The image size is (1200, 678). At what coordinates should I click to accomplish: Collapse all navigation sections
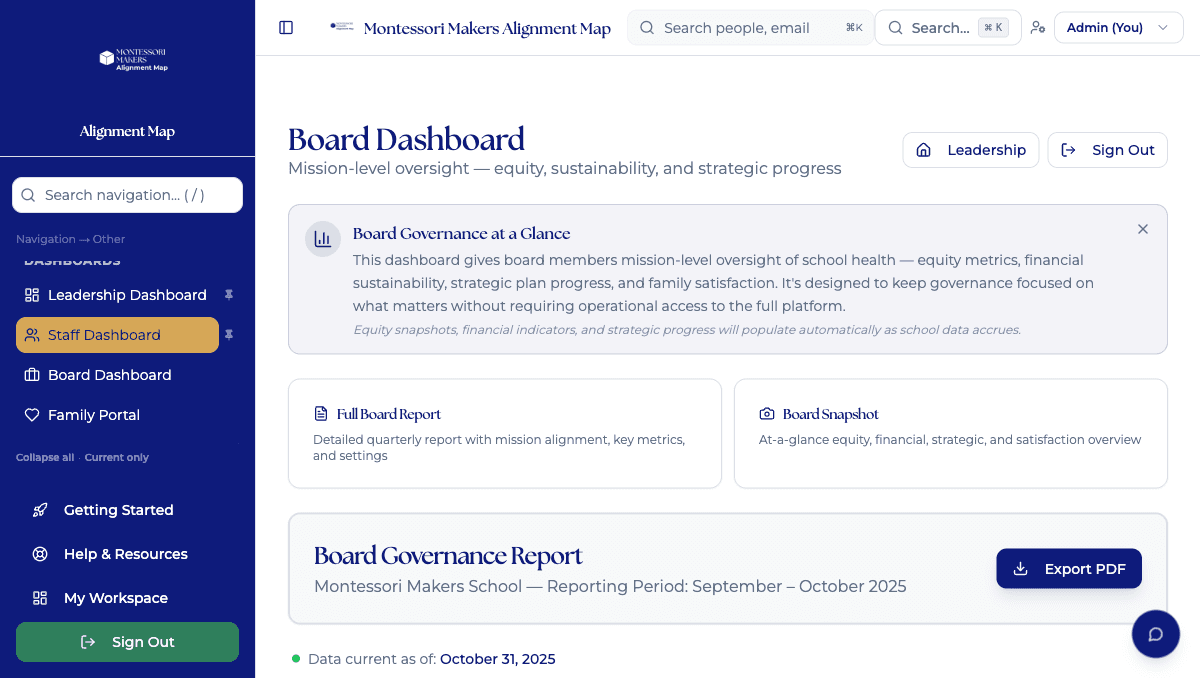(x=44, y=457)
